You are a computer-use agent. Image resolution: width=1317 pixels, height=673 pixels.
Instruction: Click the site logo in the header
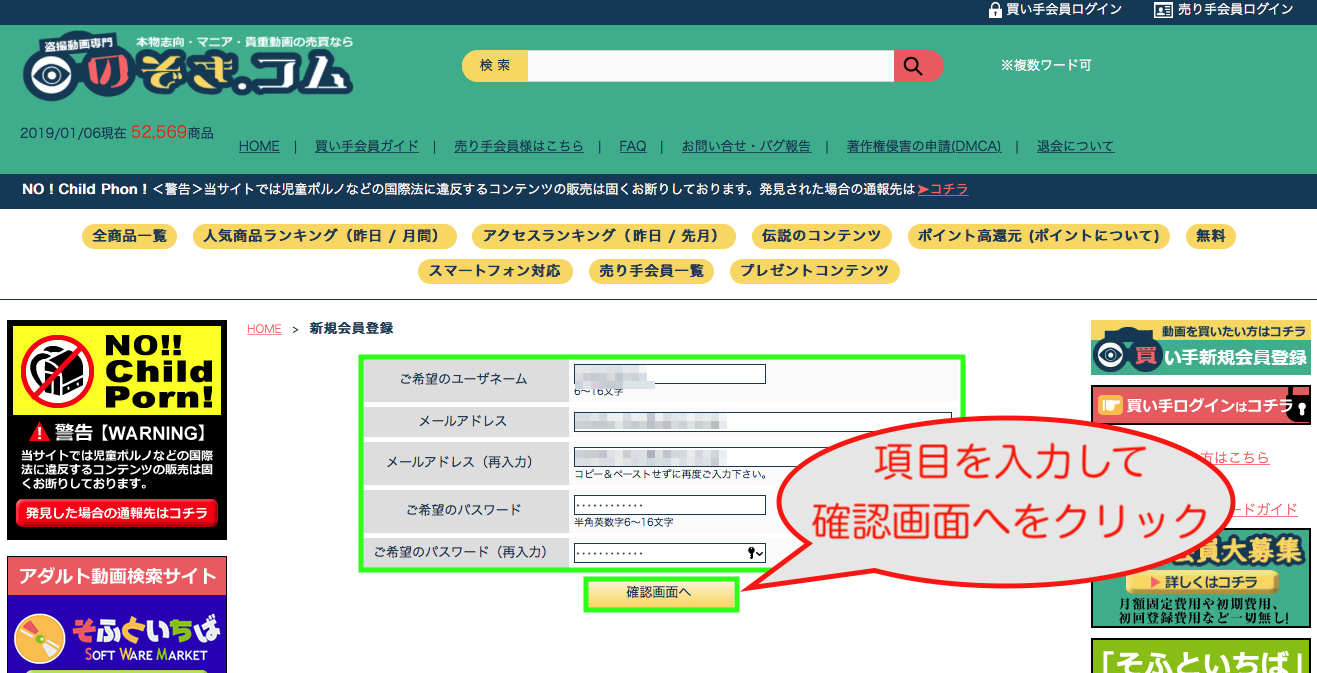(188, 70)
